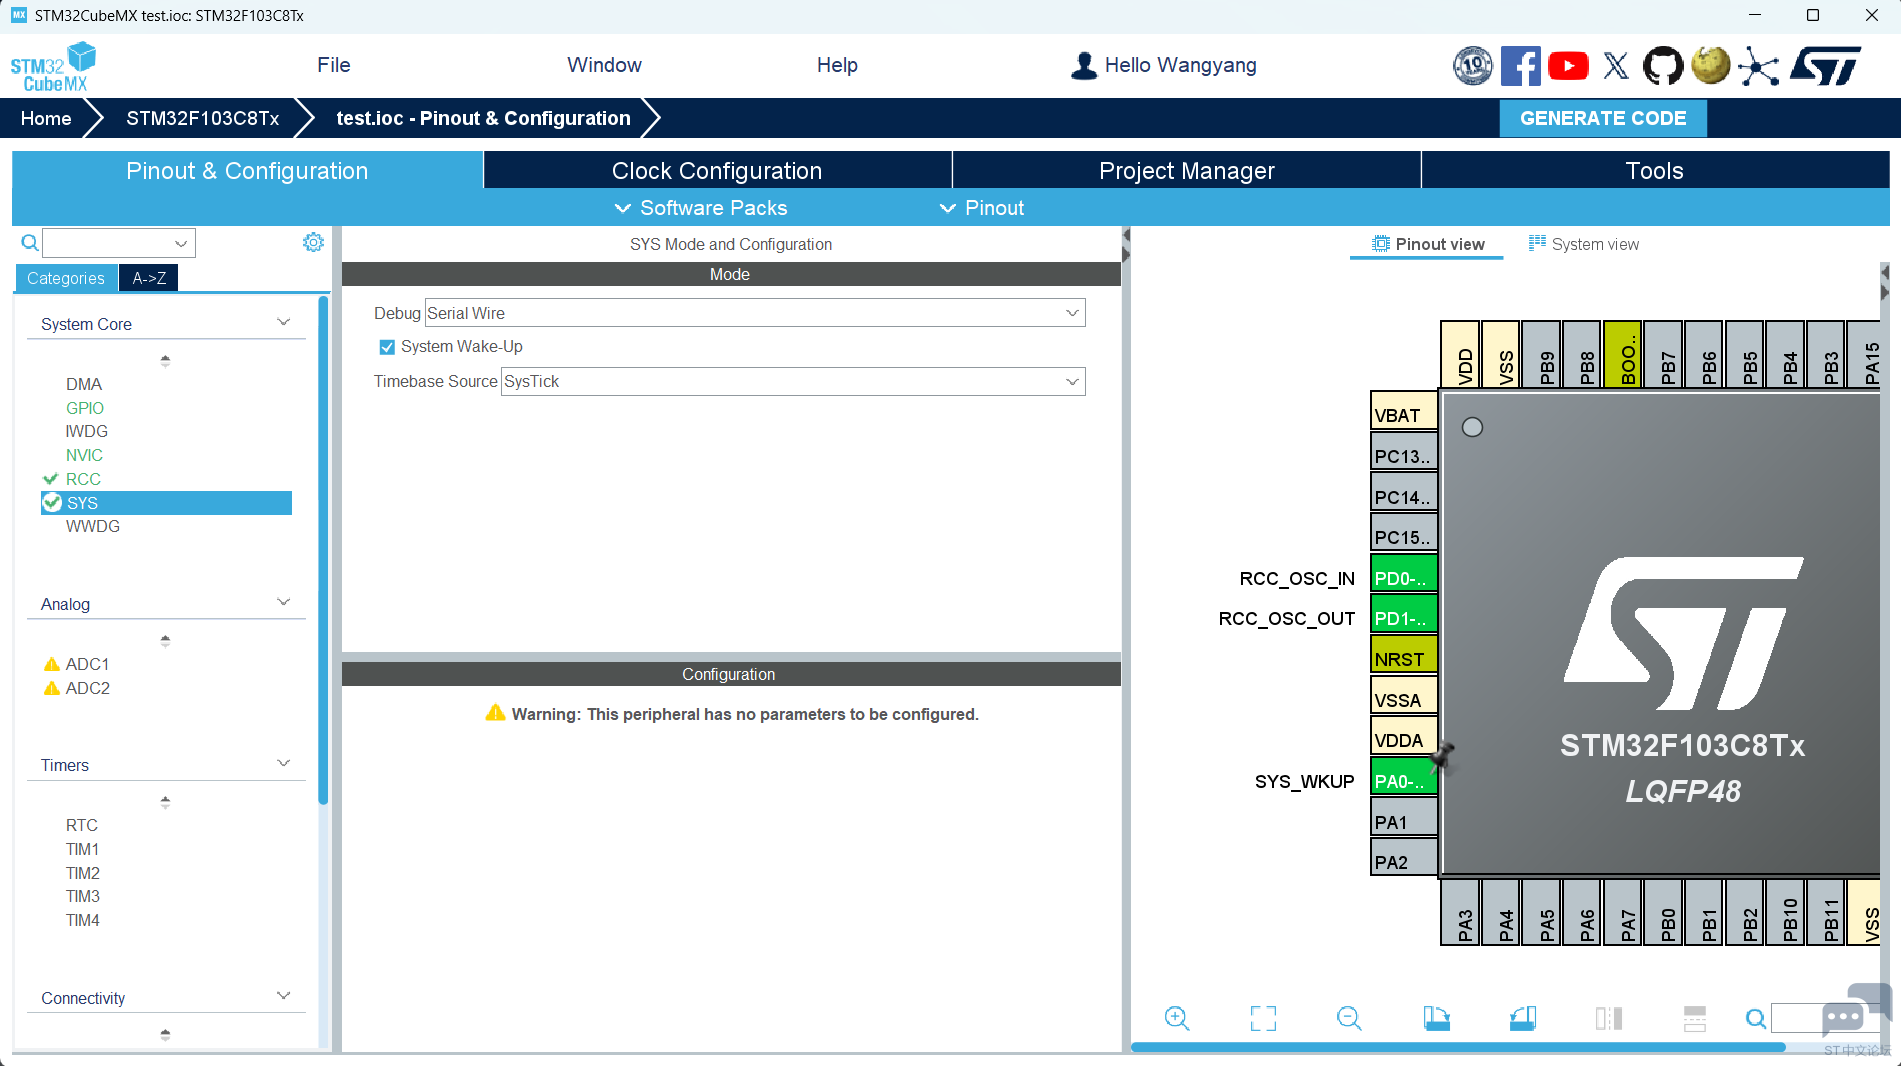
Task: Open the GitHub icon
Action: 1663,66
